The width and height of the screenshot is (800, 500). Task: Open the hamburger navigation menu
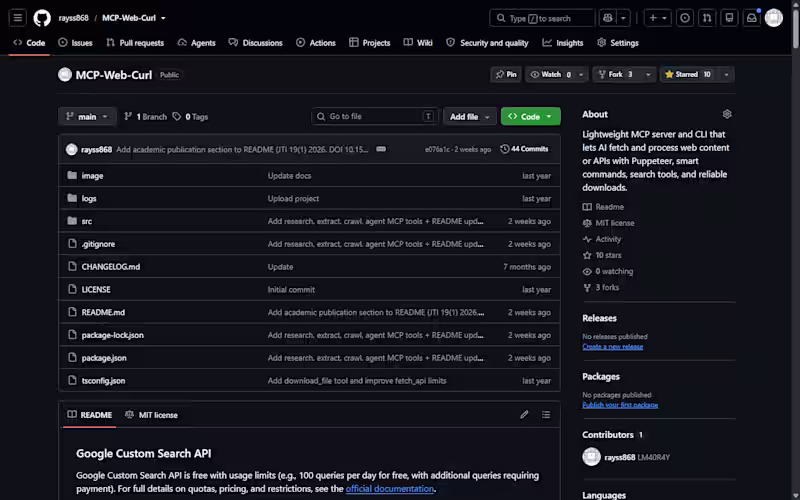17,18
